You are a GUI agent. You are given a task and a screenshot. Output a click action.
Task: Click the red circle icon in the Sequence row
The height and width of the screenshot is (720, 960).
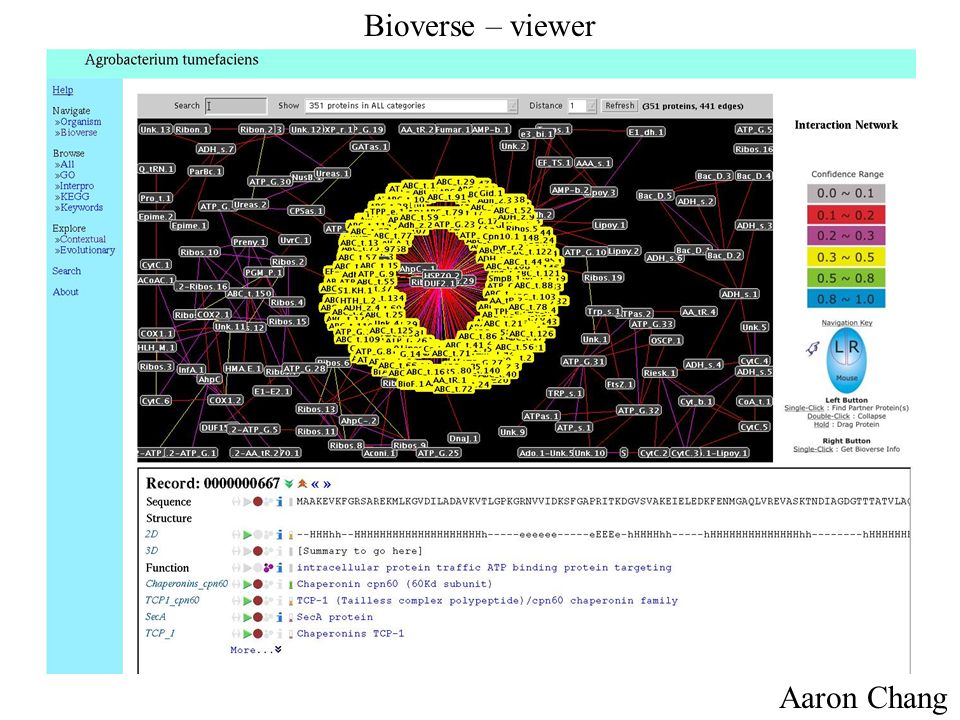(x=258, y=502)
